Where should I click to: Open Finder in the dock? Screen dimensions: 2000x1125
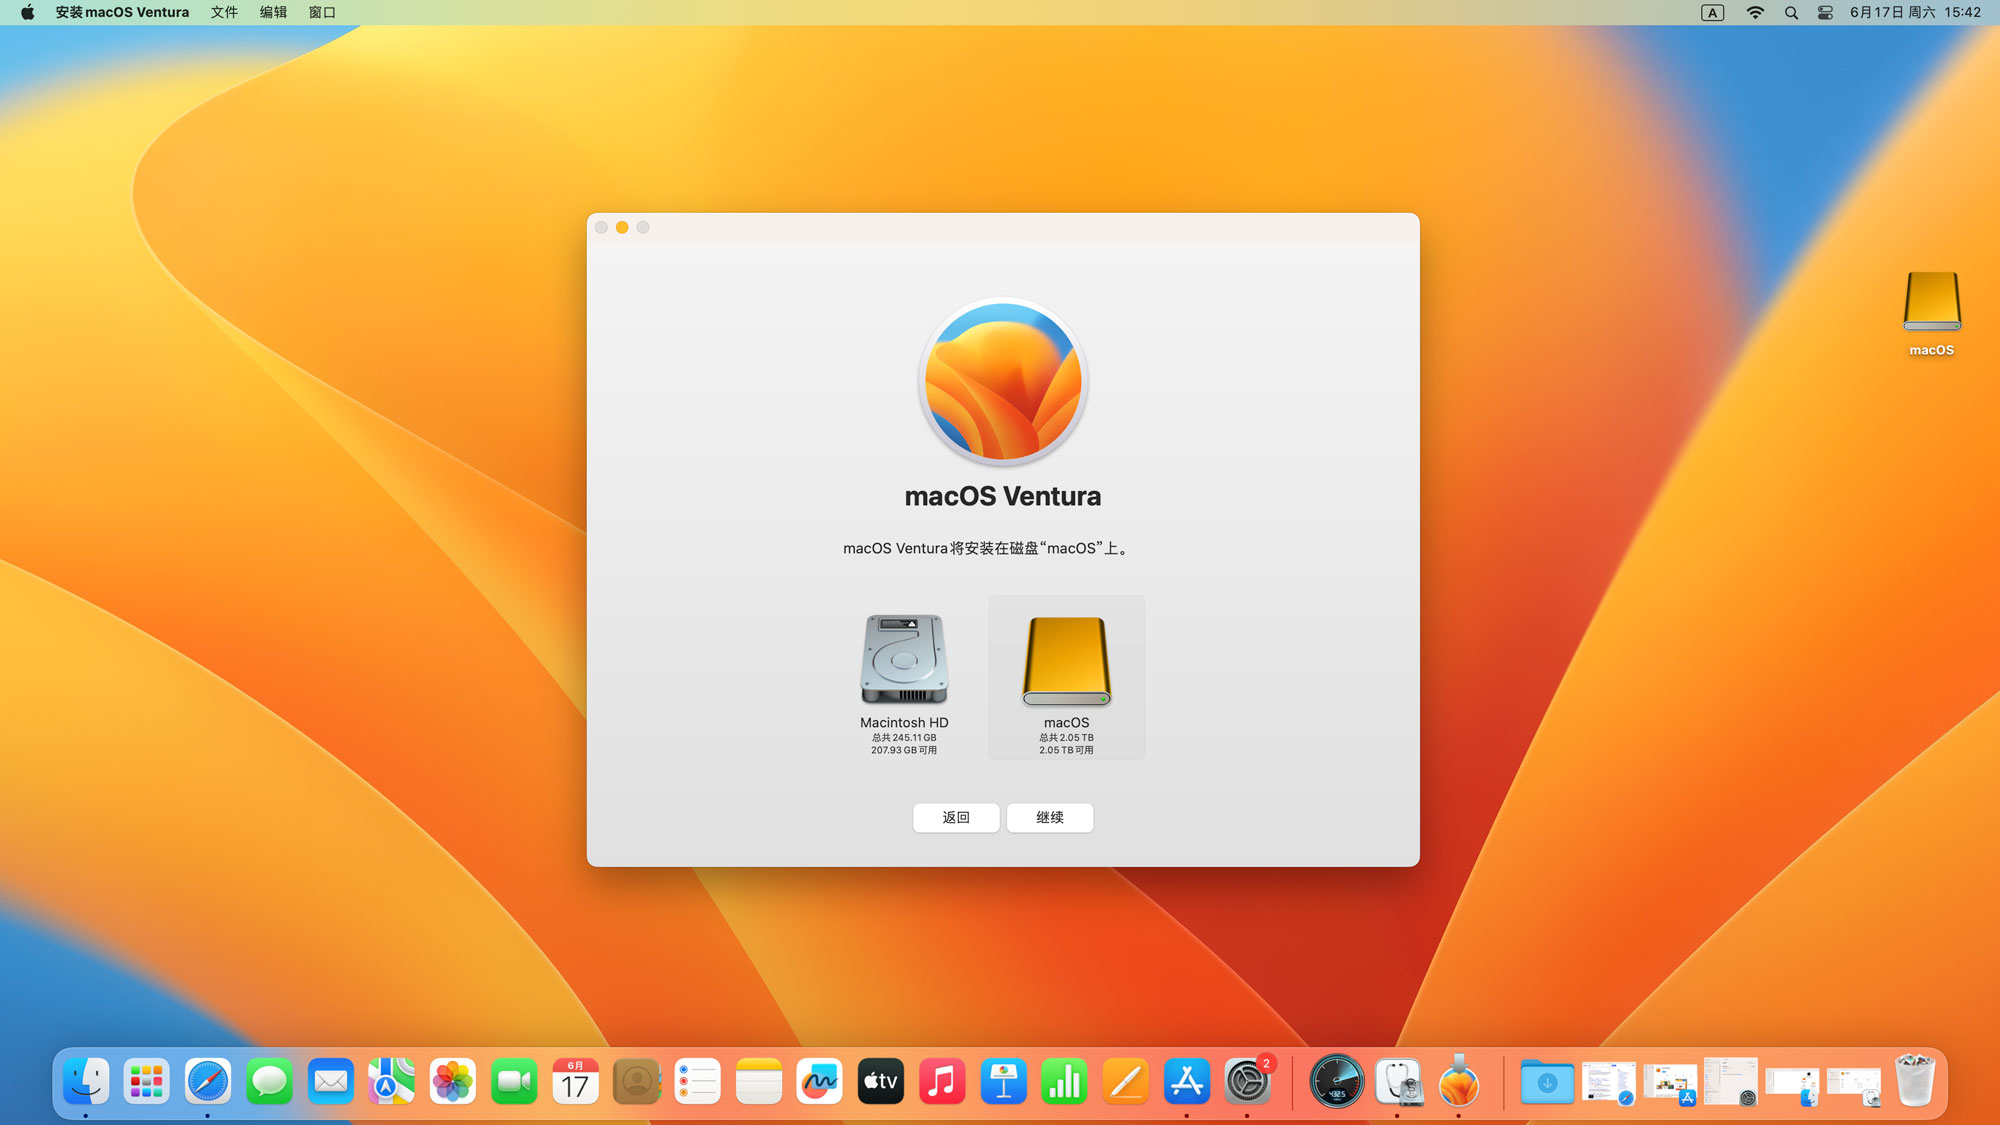point(86,1082)
